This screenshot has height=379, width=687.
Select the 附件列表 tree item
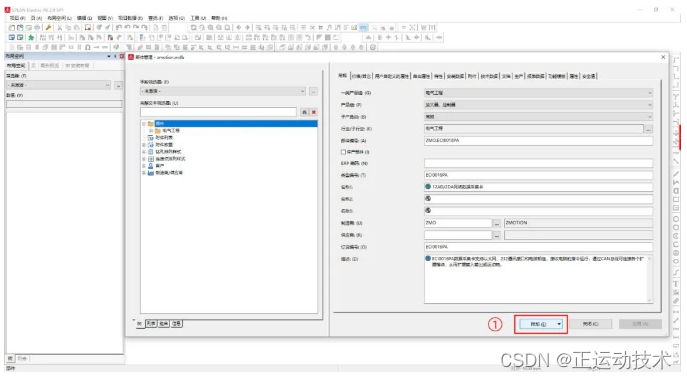164,138
